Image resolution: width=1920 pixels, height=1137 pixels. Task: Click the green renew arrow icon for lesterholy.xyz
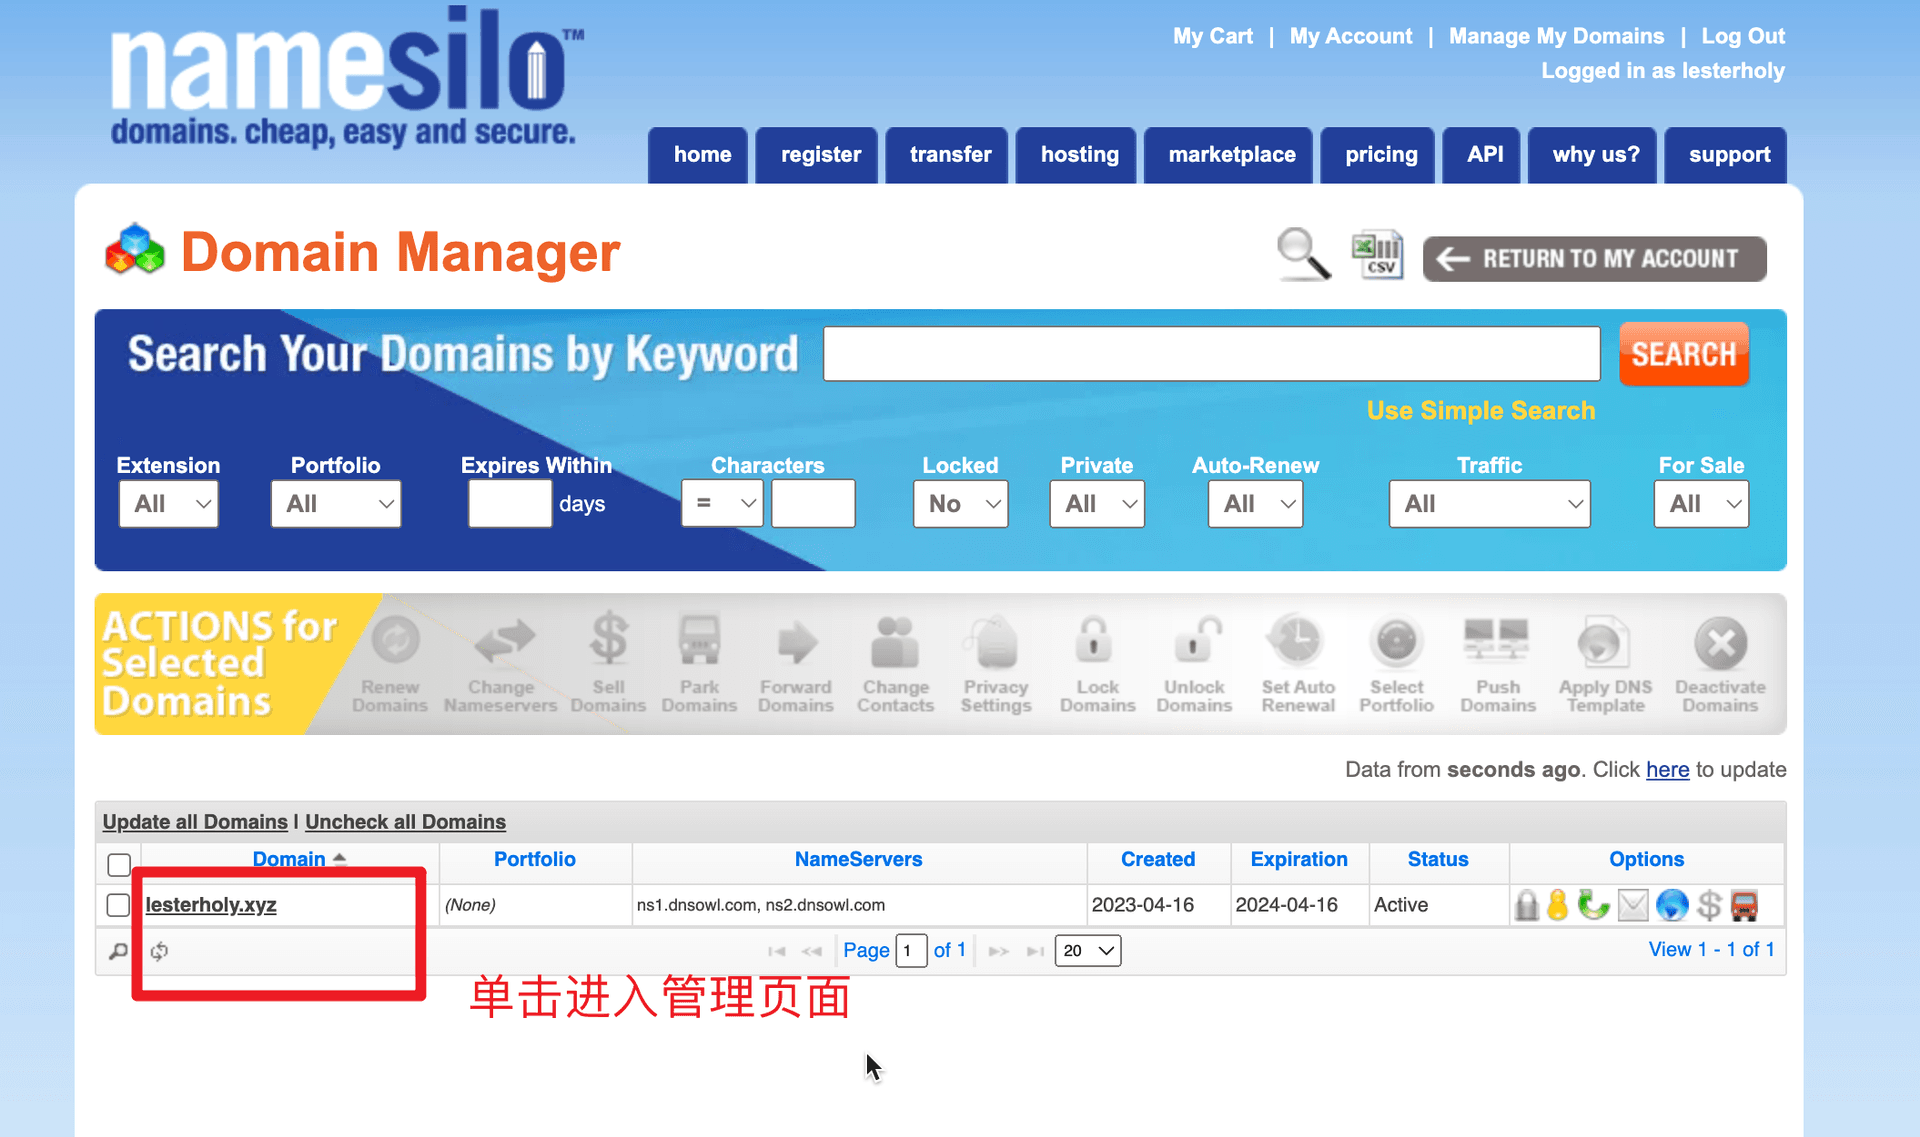pyautogui.click(x=1593, y=905)
